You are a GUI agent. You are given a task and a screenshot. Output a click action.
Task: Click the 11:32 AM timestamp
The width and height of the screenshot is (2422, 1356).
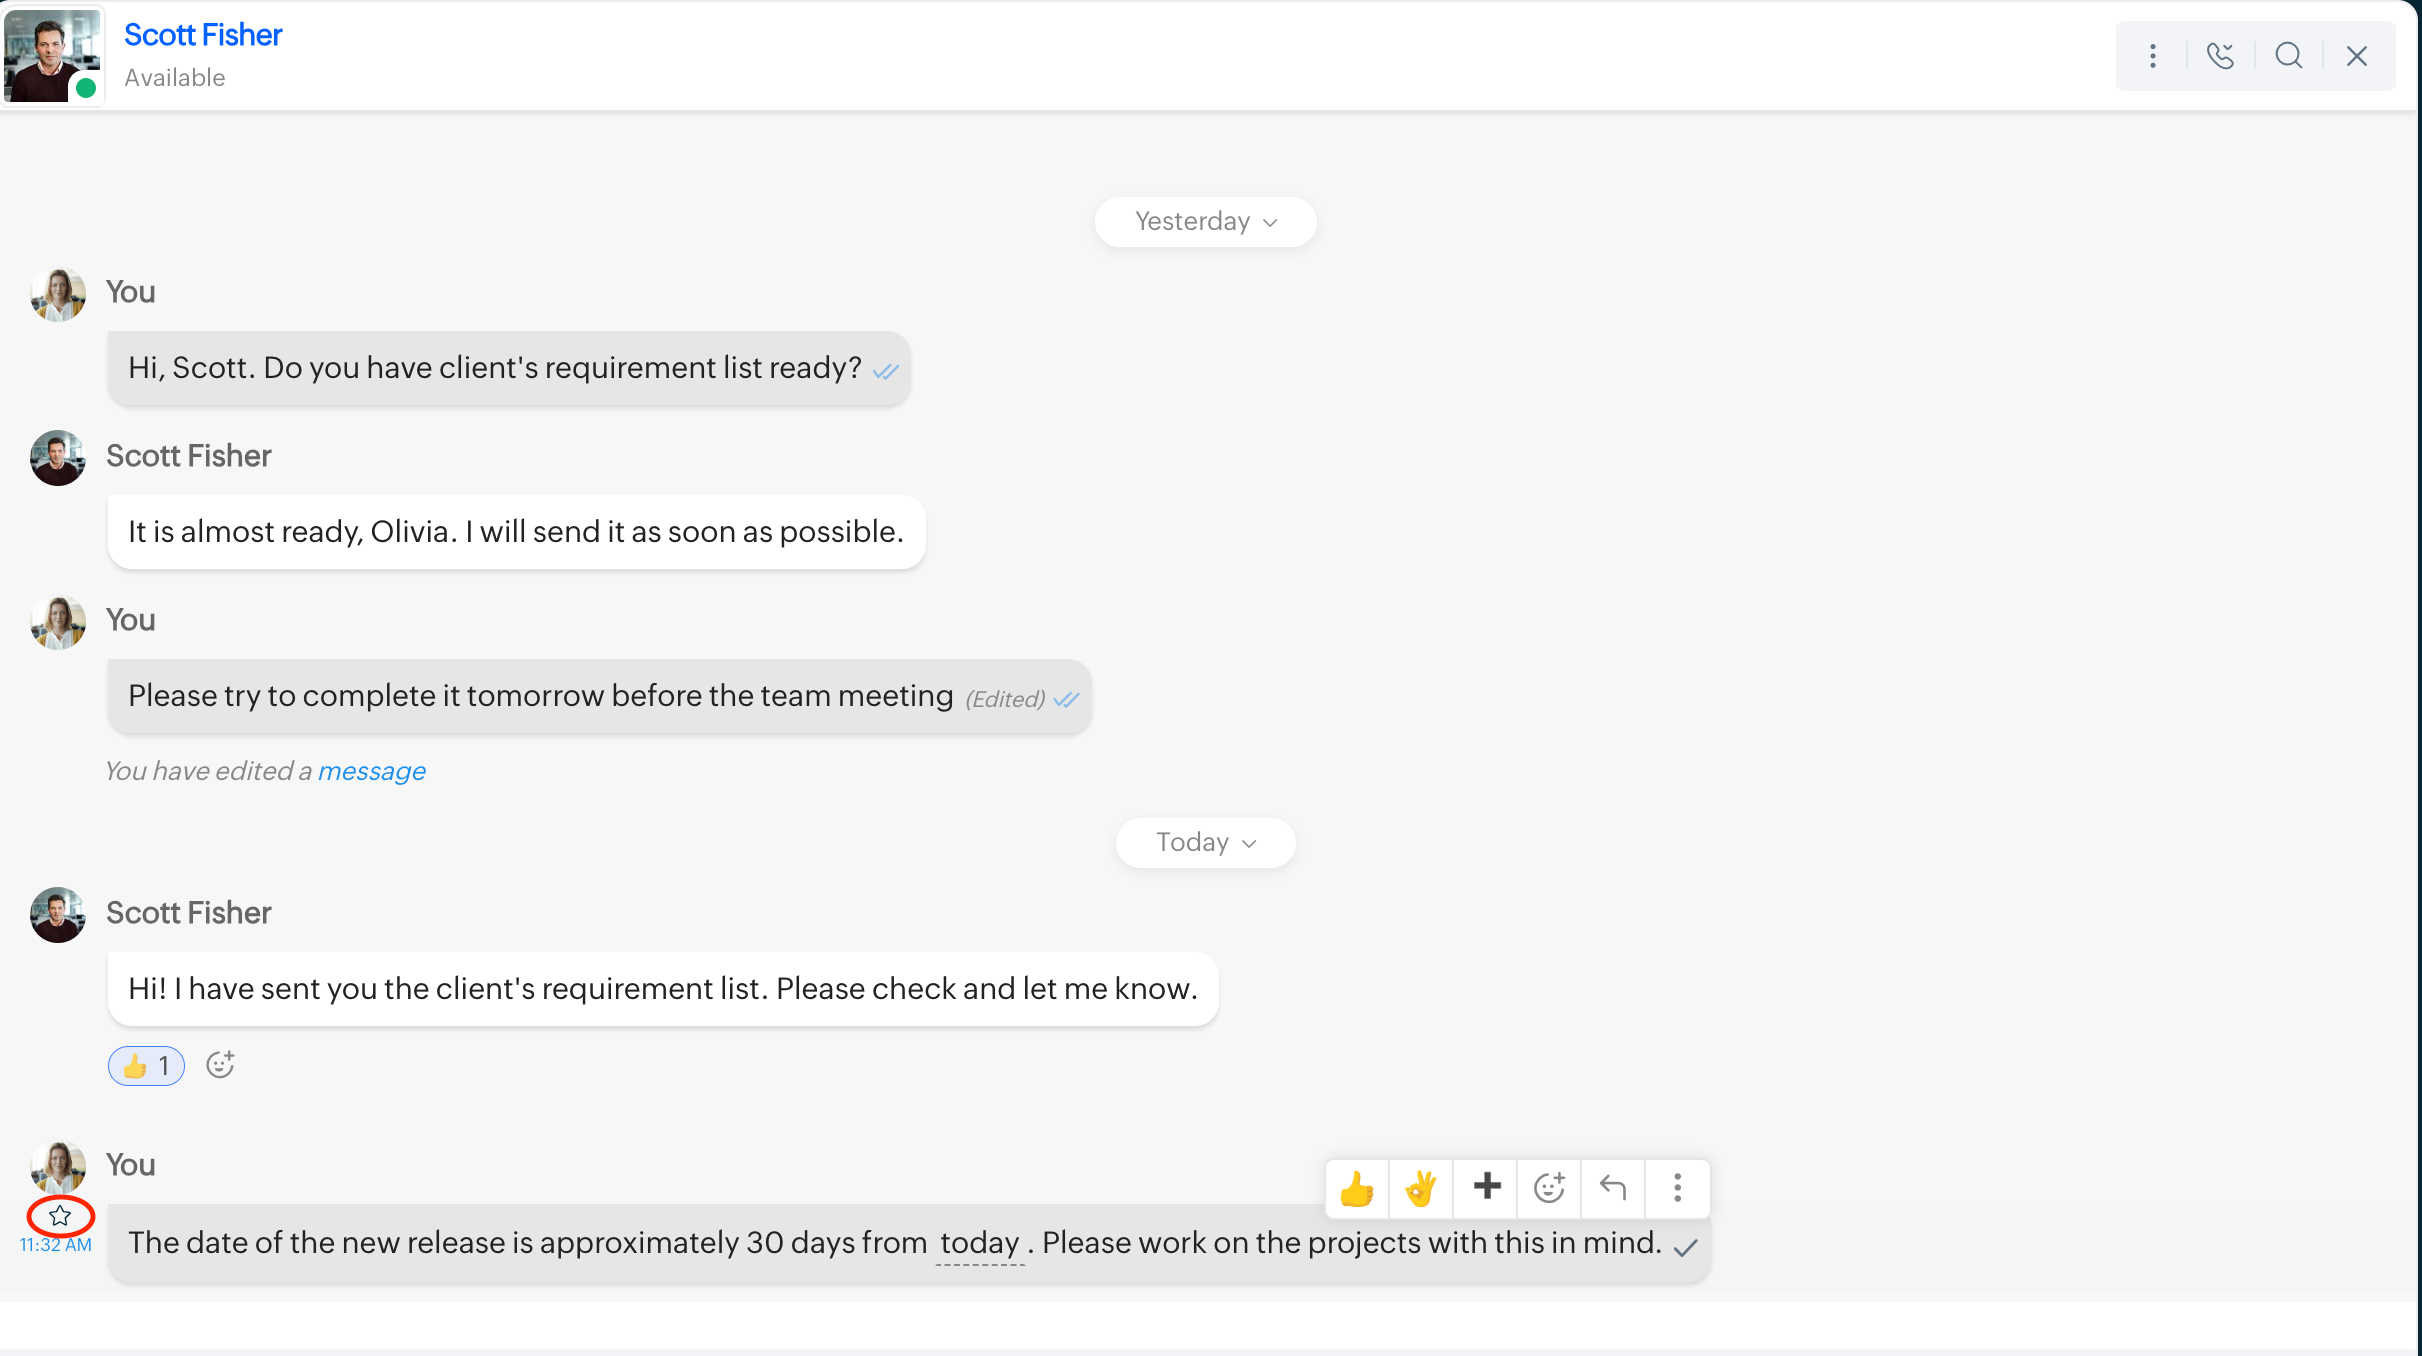pos(56,1246)
